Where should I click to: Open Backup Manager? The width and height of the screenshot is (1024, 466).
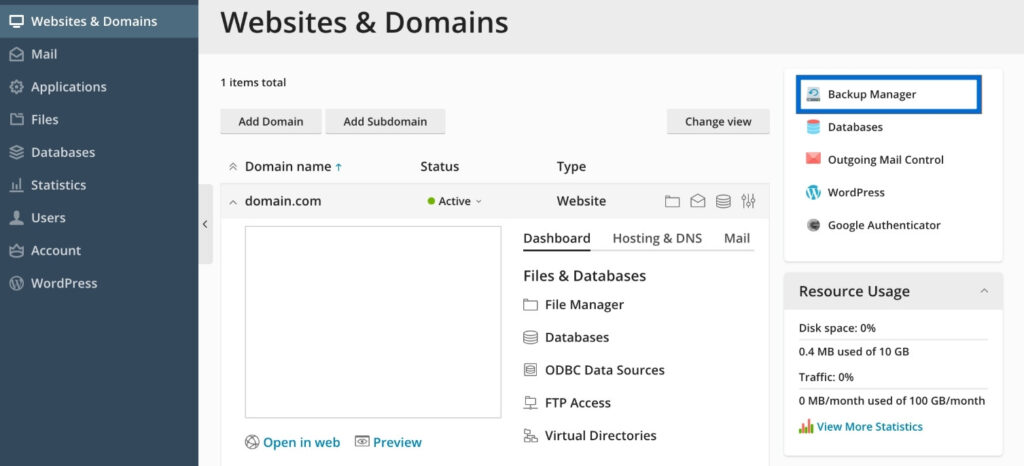click(x=888, y=95)
